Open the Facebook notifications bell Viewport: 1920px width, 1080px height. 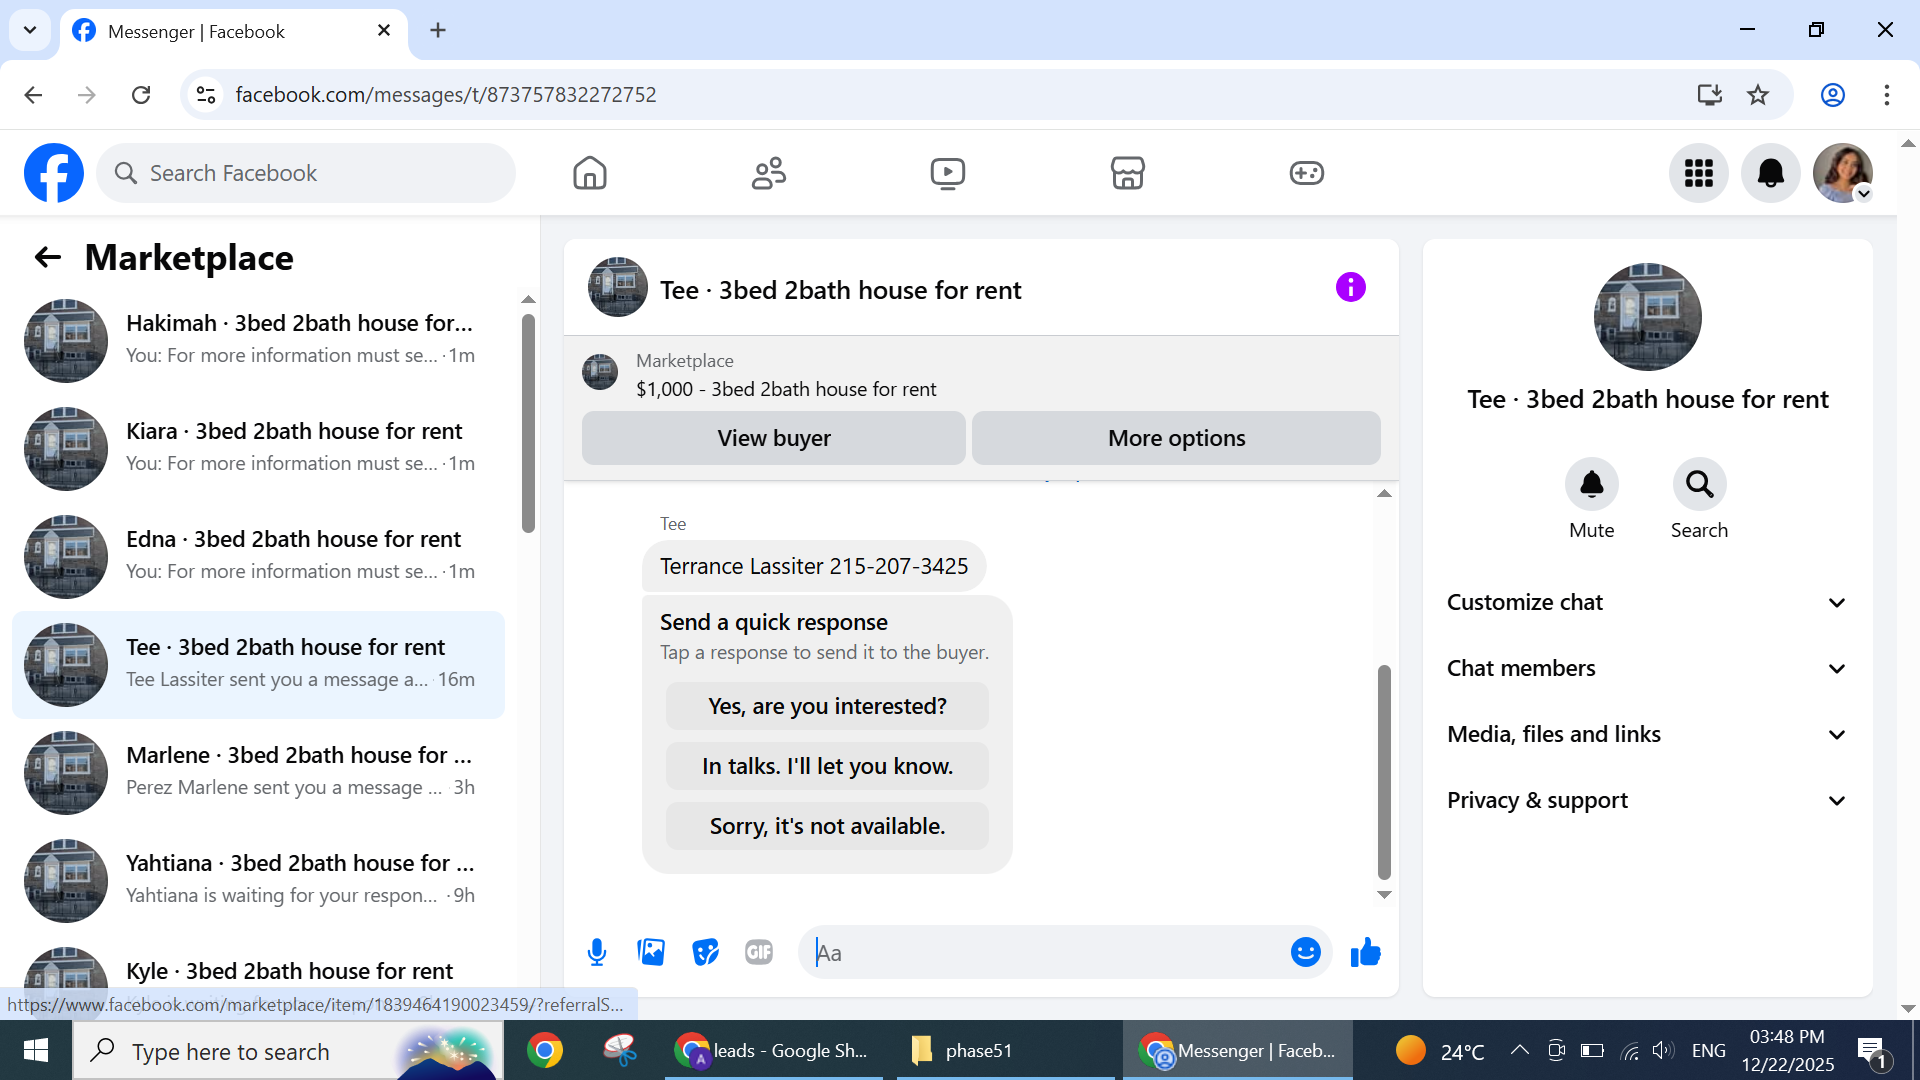(x=1770, y=173)
